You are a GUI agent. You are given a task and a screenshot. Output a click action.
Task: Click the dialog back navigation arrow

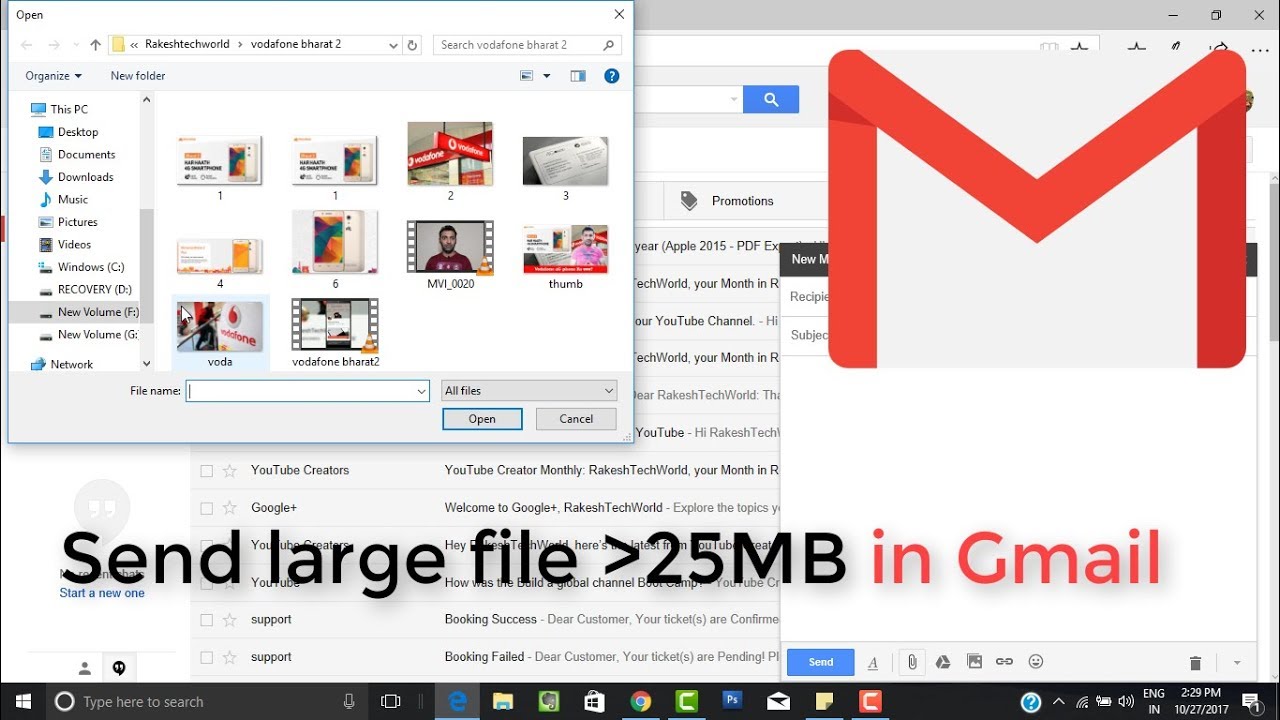(27, 45)
